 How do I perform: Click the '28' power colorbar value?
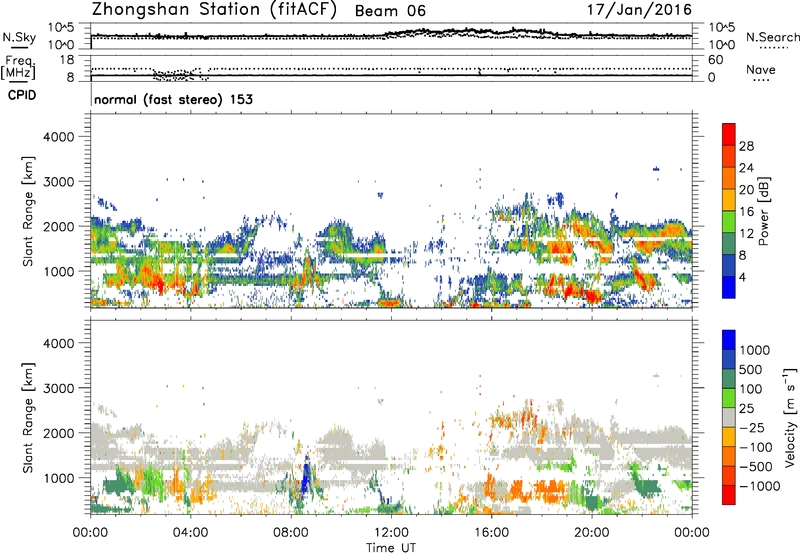coord(746,146)
